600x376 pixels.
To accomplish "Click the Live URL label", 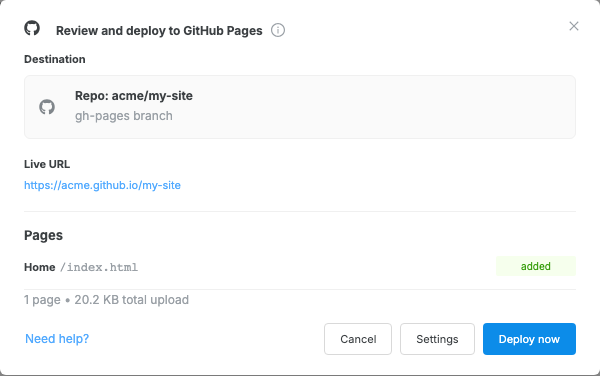I will point(47,164).
